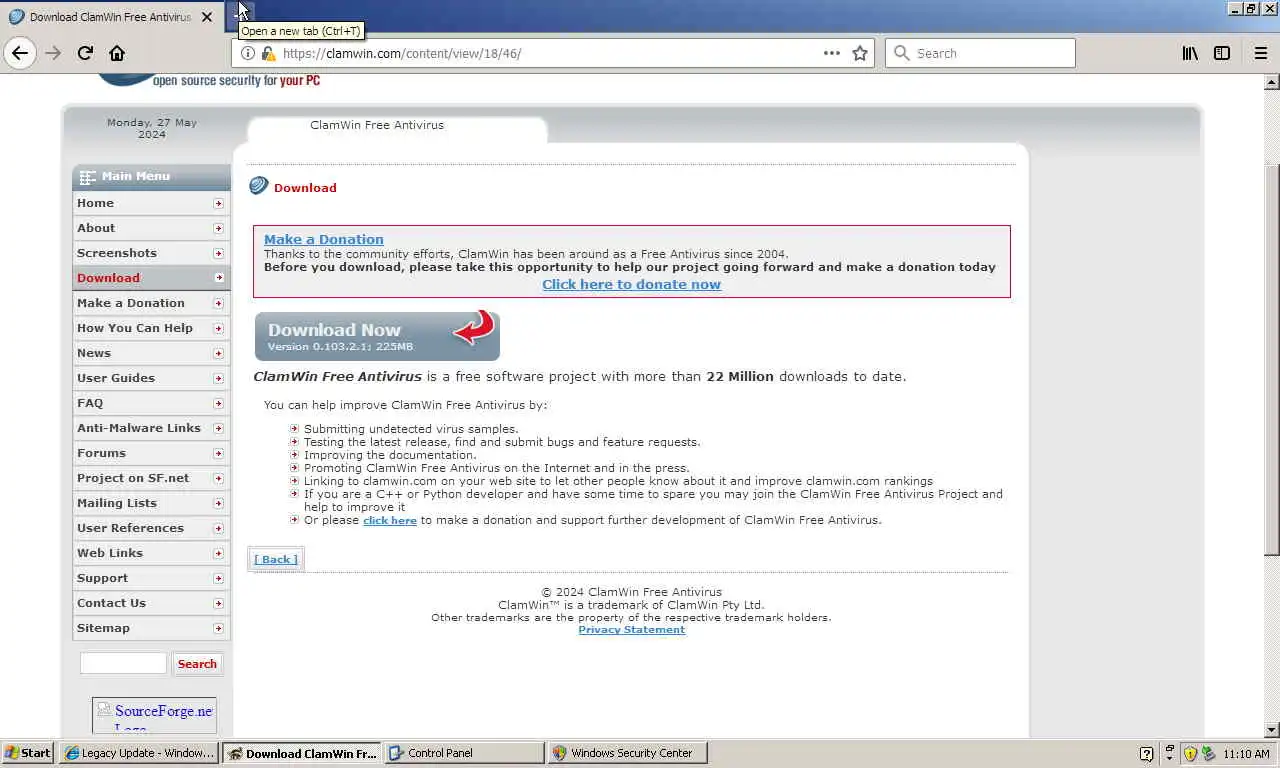Click the Firefox Search box
1280x768 pixels.
[980, 53]
